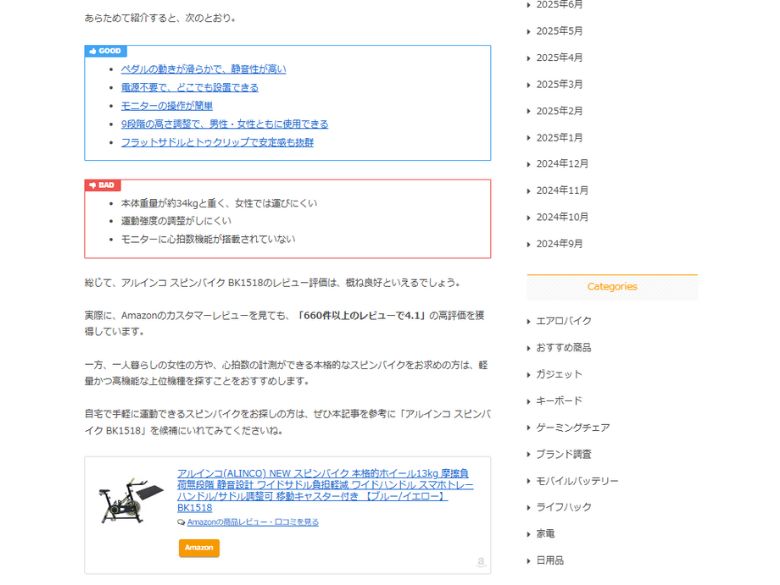Open the エアロバイク category
Screen dimensions: 780x585
click(564, 321)
